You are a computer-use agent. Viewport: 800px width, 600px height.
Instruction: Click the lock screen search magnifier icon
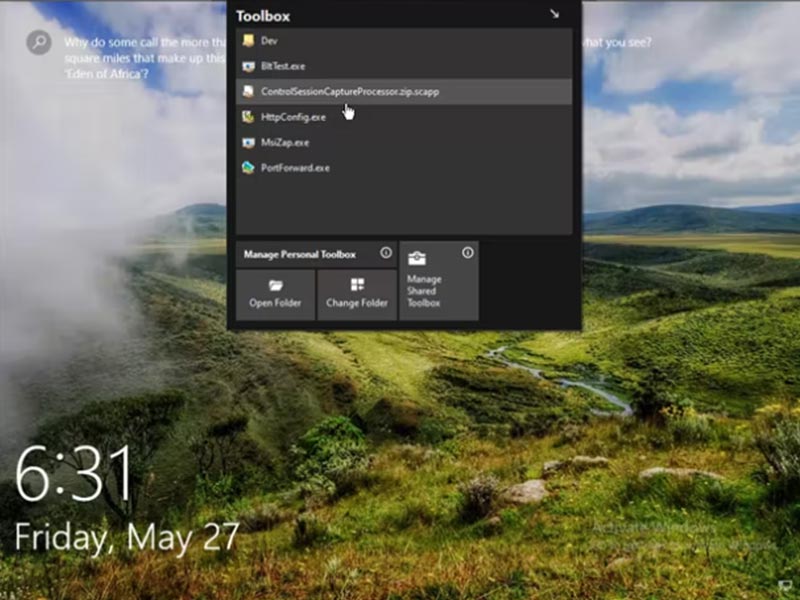pos(39,42)
